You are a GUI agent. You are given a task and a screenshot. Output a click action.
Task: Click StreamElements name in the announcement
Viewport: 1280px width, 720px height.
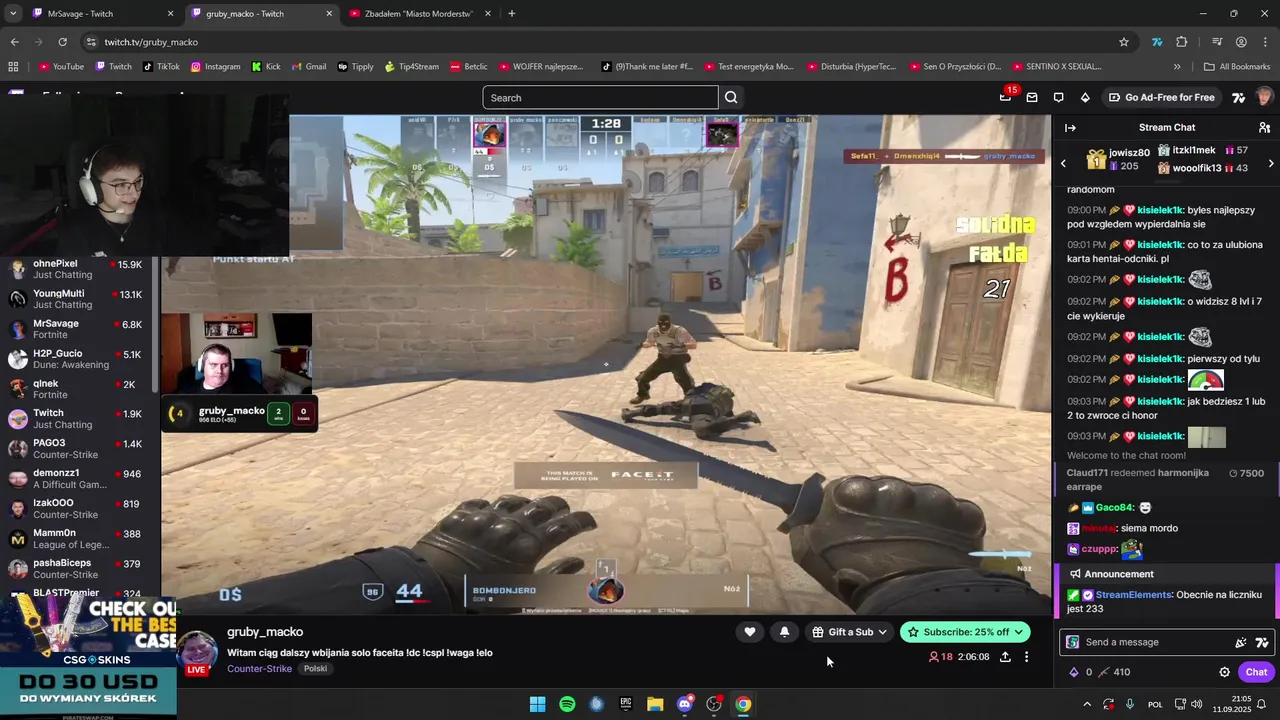coord(1134,595)
